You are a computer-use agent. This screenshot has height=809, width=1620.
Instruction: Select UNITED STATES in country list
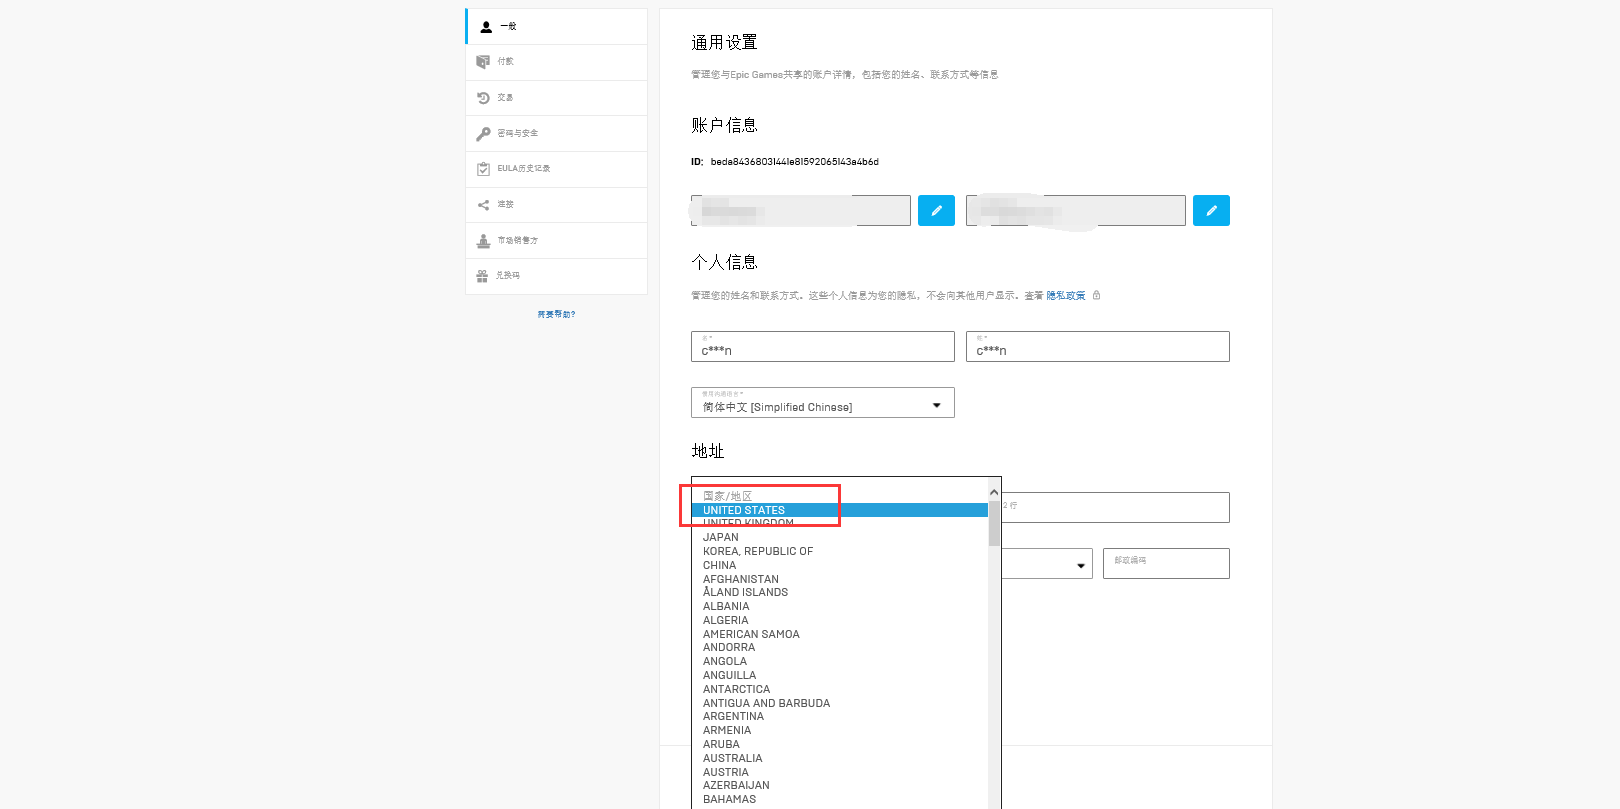click(x=840, y=510)
